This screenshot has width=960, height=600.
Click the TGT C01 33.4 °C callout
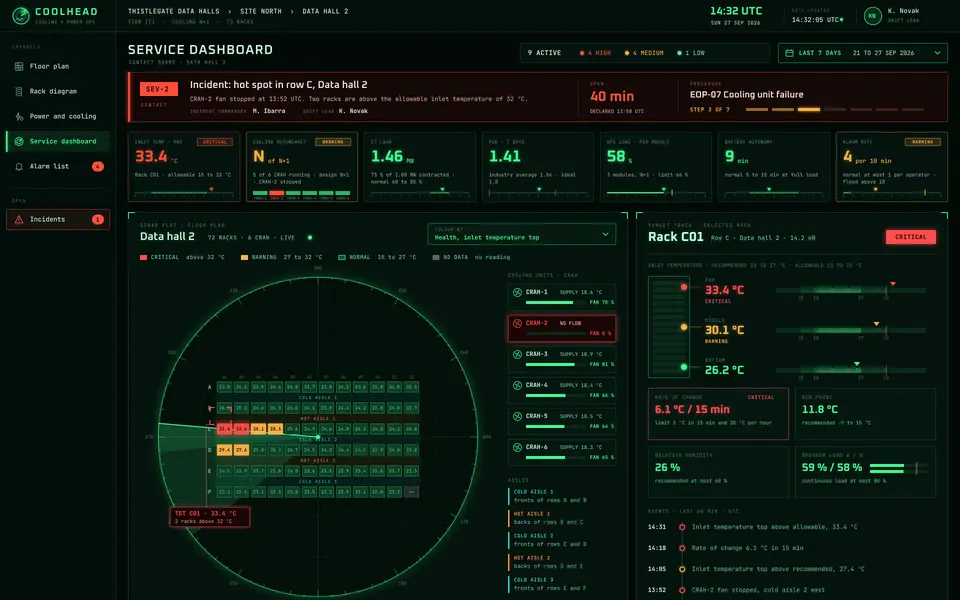[209, 517]
